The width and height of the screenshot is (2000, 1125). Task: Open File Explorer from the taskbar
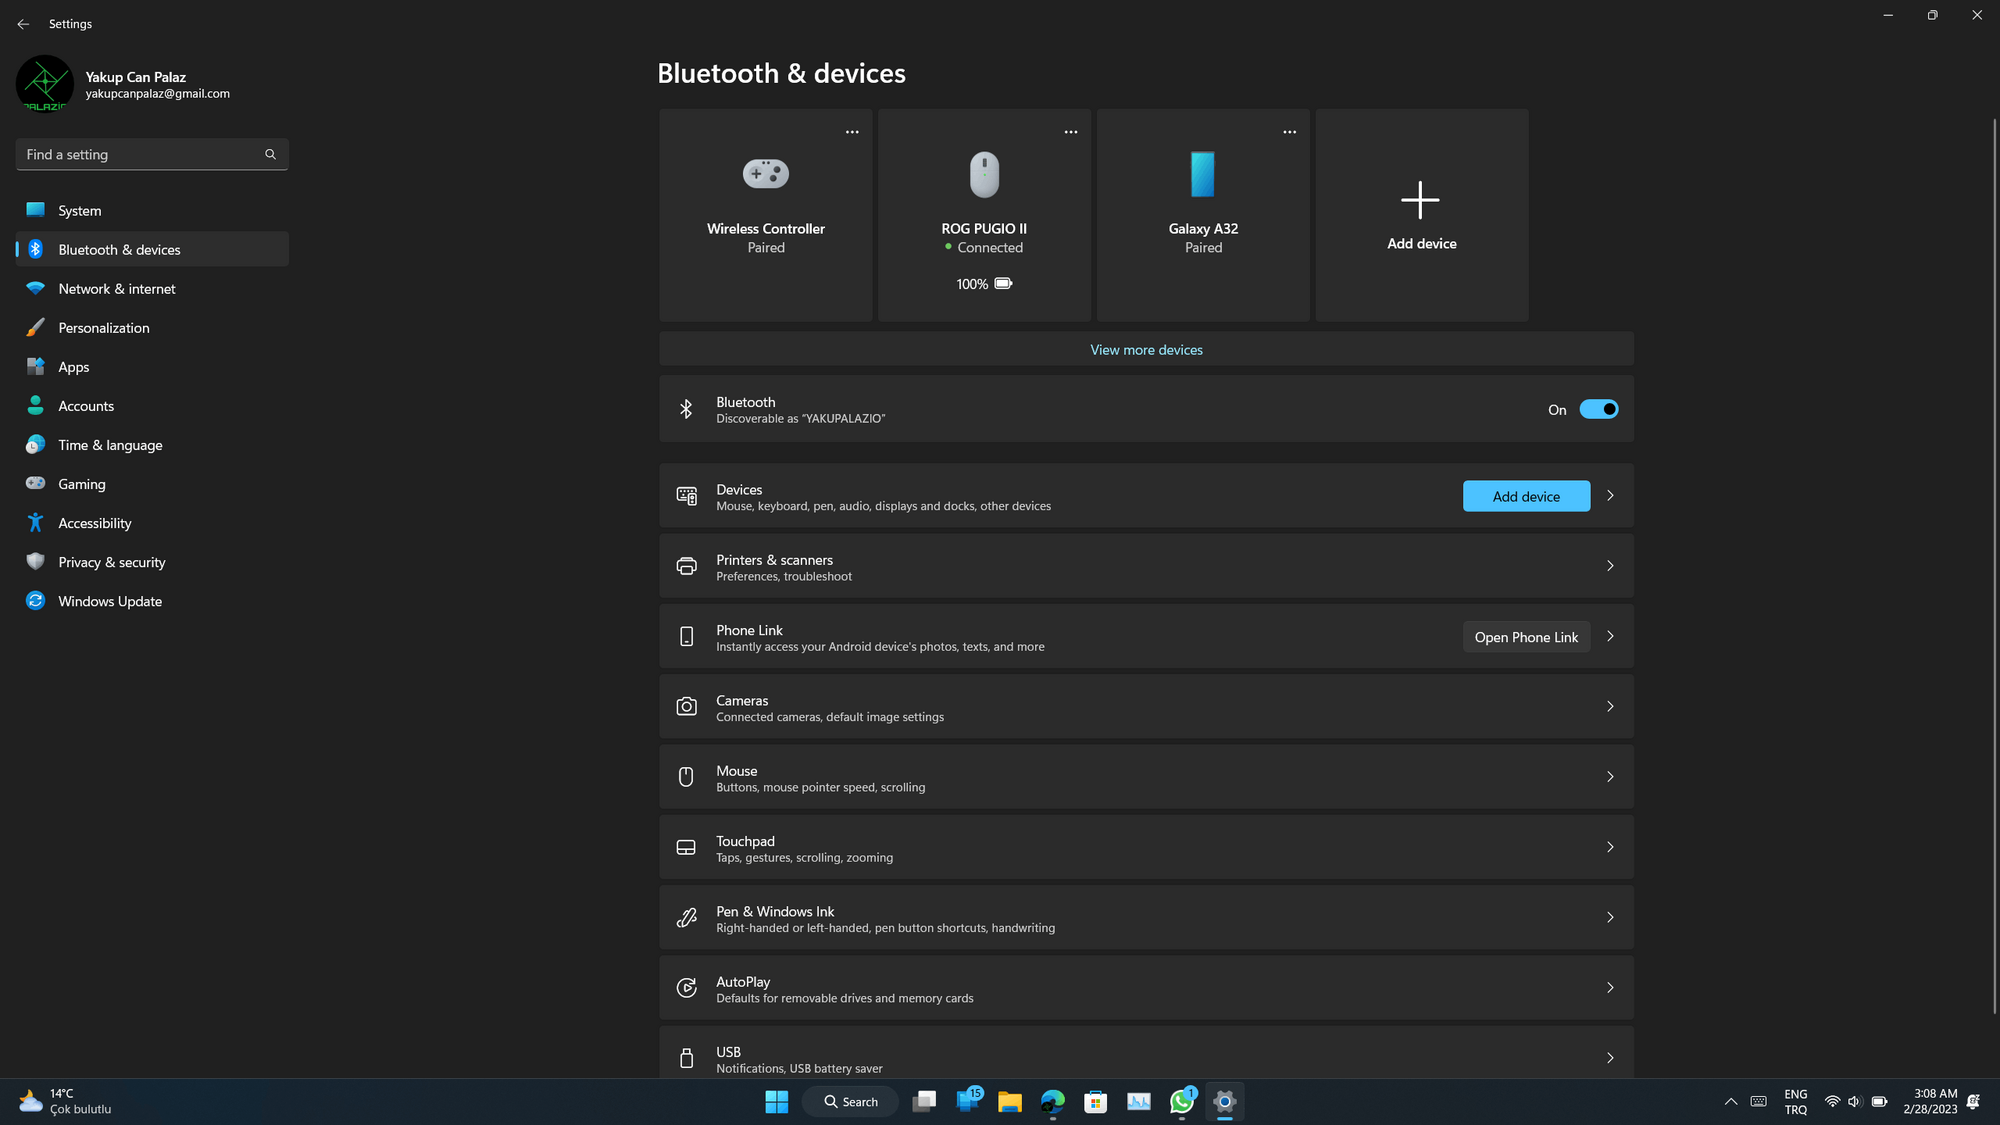coord(1010,1102)
